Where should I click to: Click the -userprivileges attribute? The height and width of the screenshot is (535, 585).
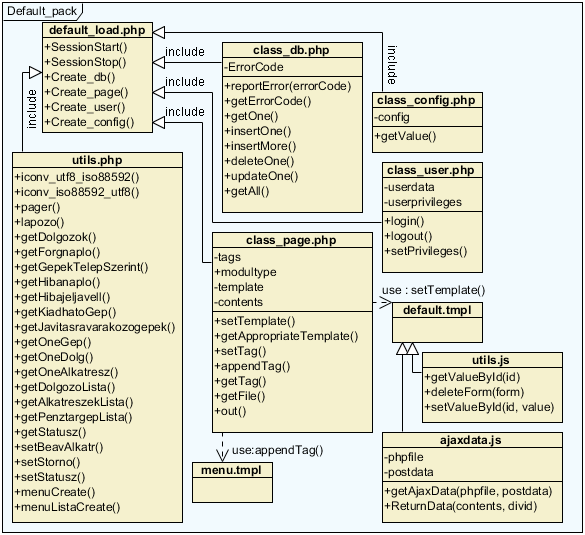click(423, 202)
